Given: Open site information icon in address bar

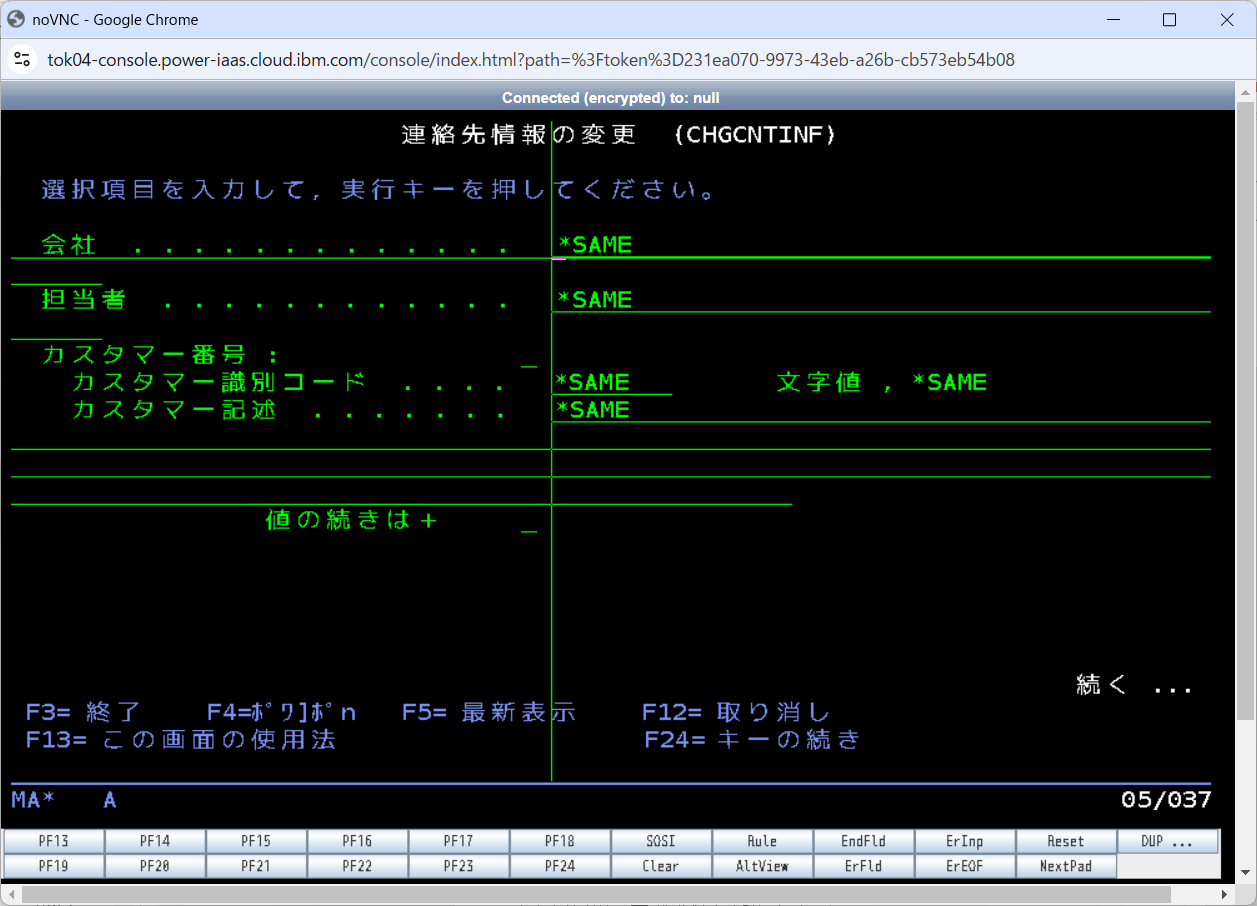Looking at the screenshot, I should pos(22,60).
